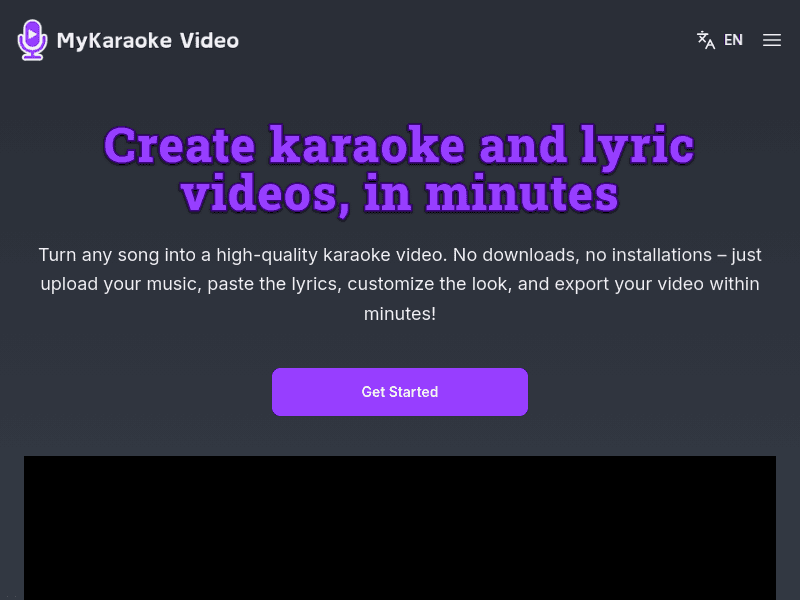Click the karaoke videos headline text
This screenshot has height=600, width=800.
point(400,168)
